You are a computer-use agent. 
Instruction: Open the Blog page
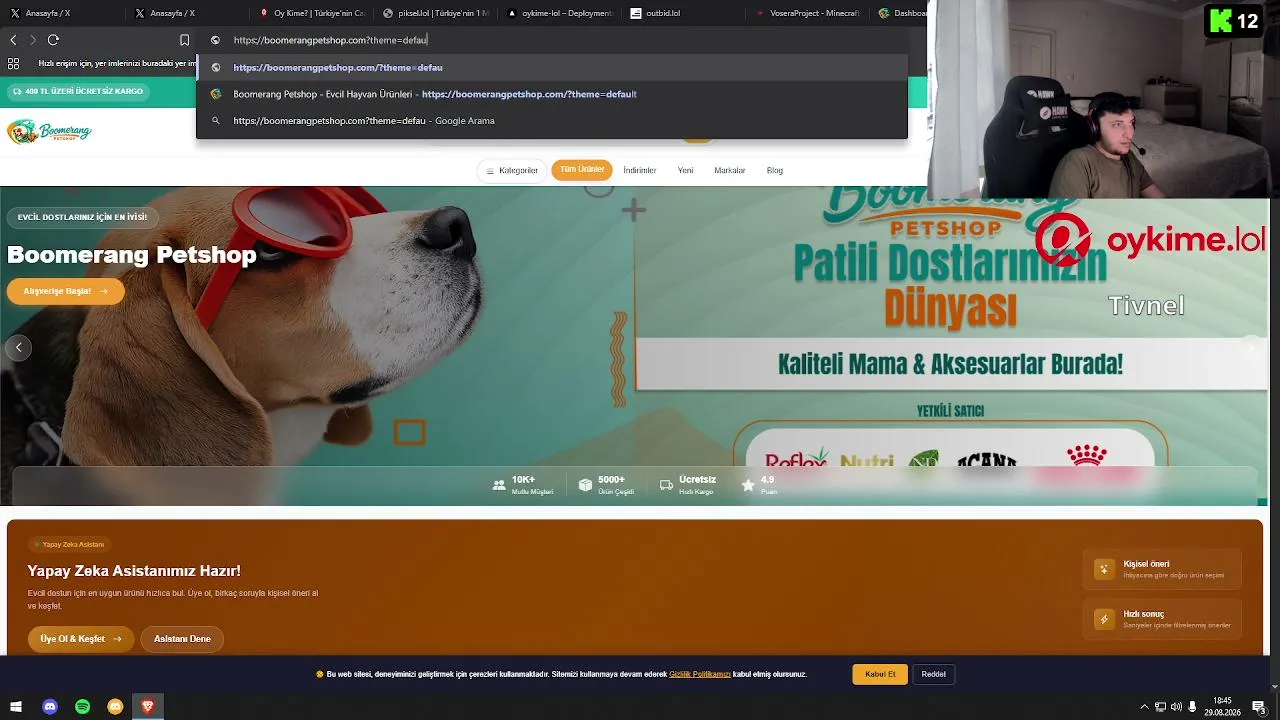point(775,170)
